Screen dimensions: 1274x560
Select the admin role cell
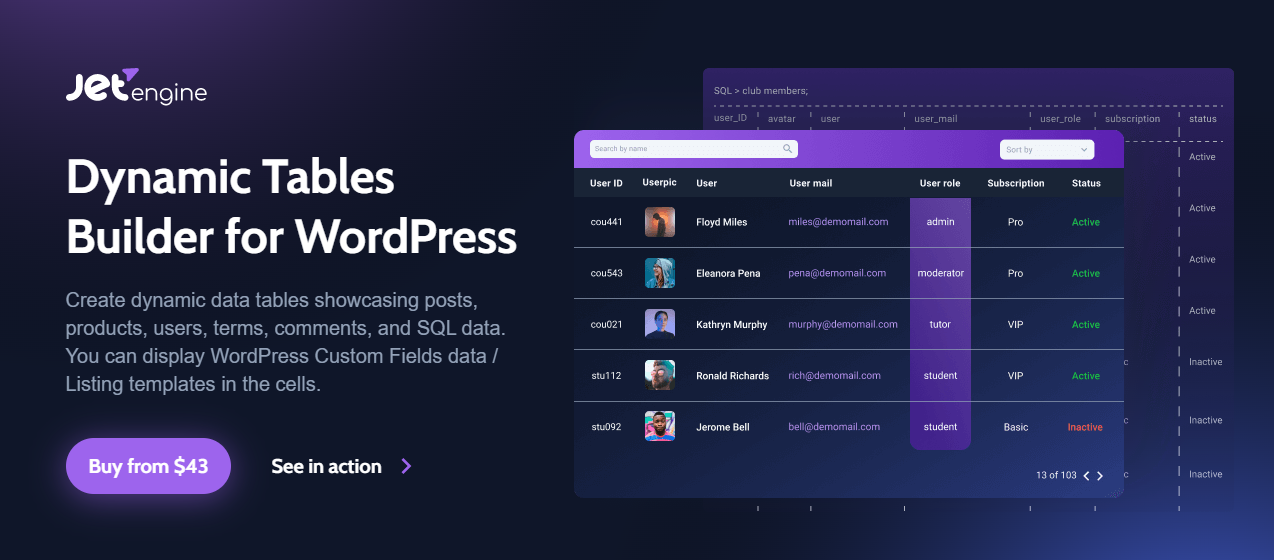point(940,222)
